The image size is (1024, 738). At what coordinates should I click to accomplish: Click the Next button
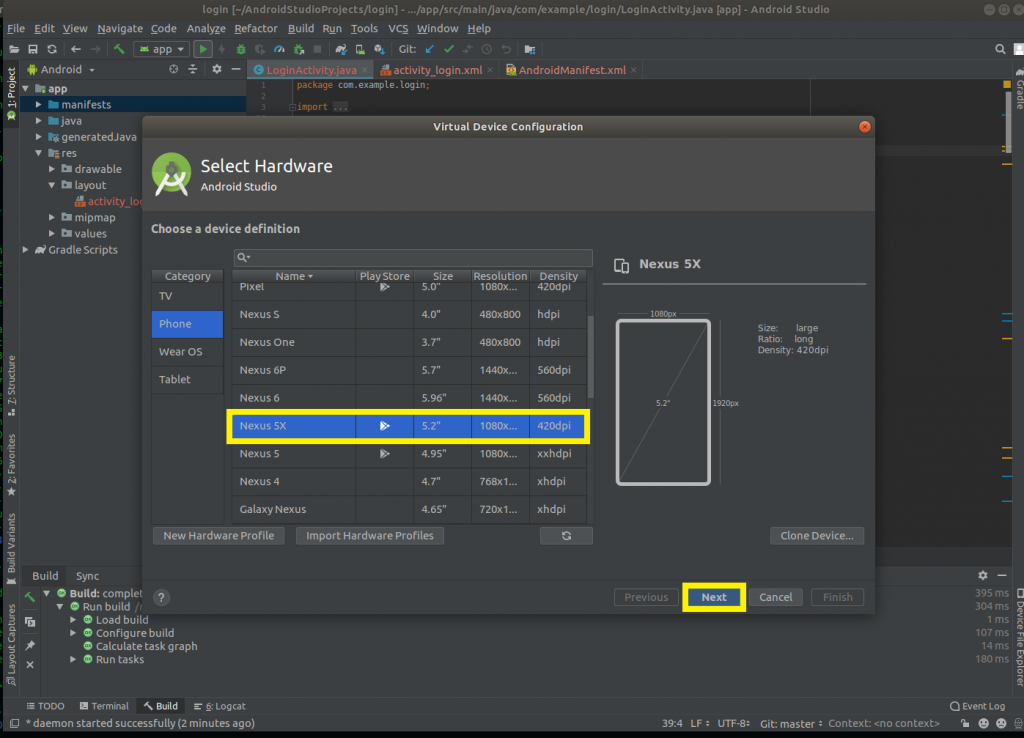(x=714, y=597)
